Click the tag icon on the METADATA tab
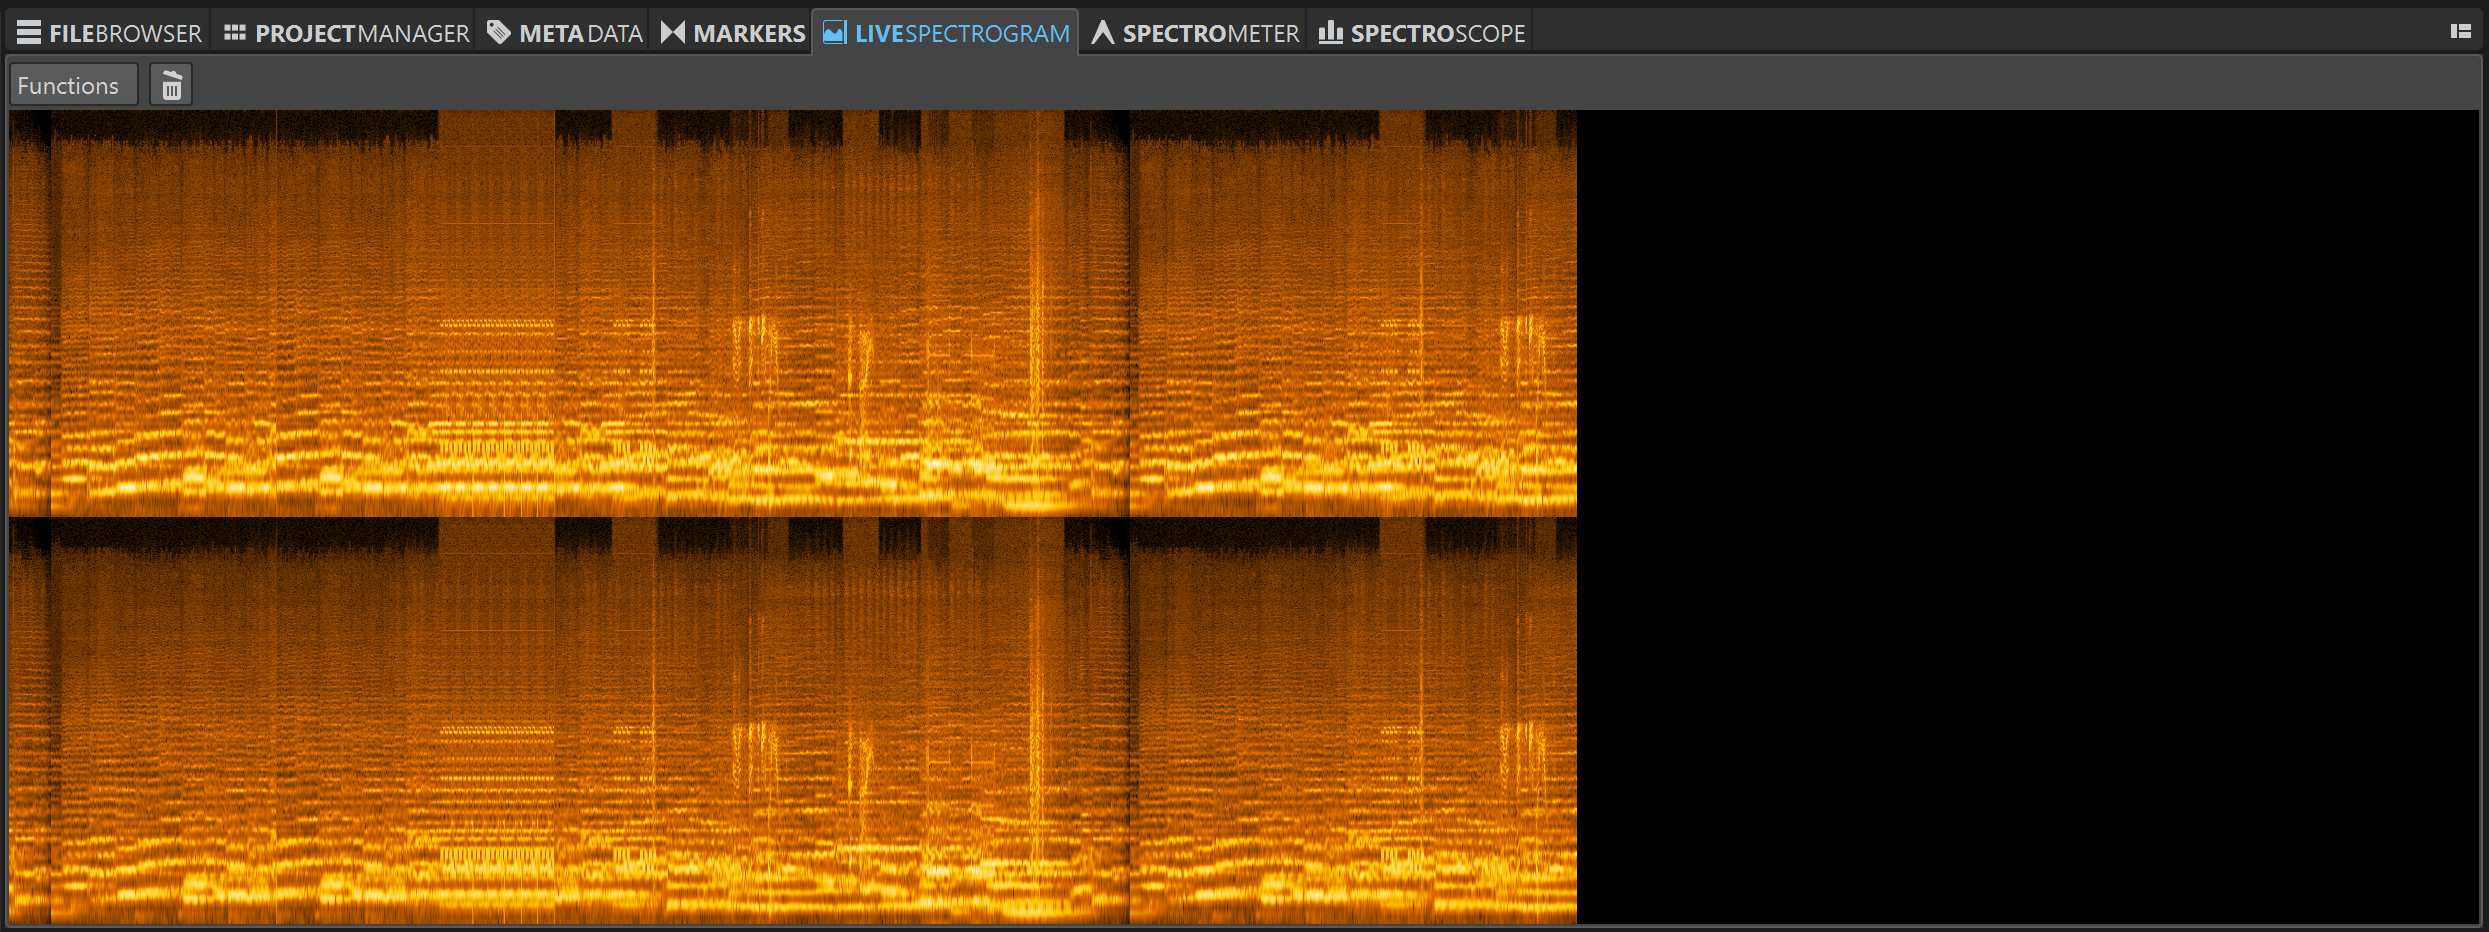The height and width of the screenshot is (932, 2489). (497, 31)
